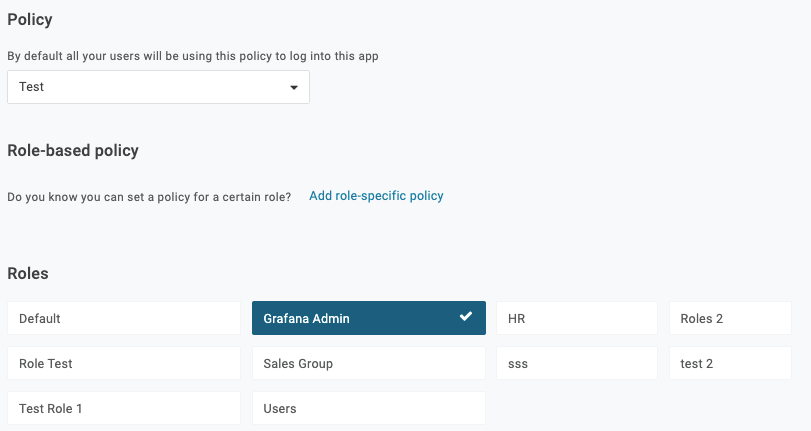The image size is (811, 431).
Task: Click the default policy description text
Action: click(x=192, y=56)
